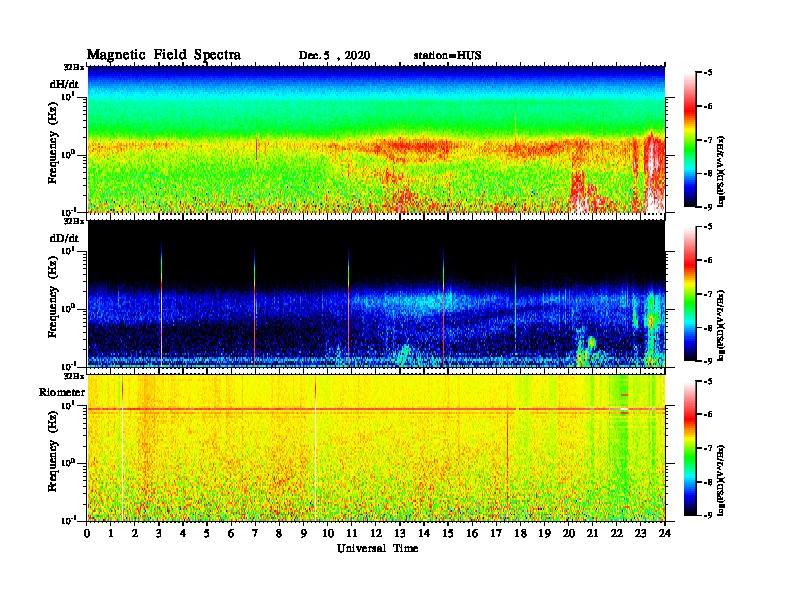Click the PSD units label beside dD/dt color bar

click(721, 325)
